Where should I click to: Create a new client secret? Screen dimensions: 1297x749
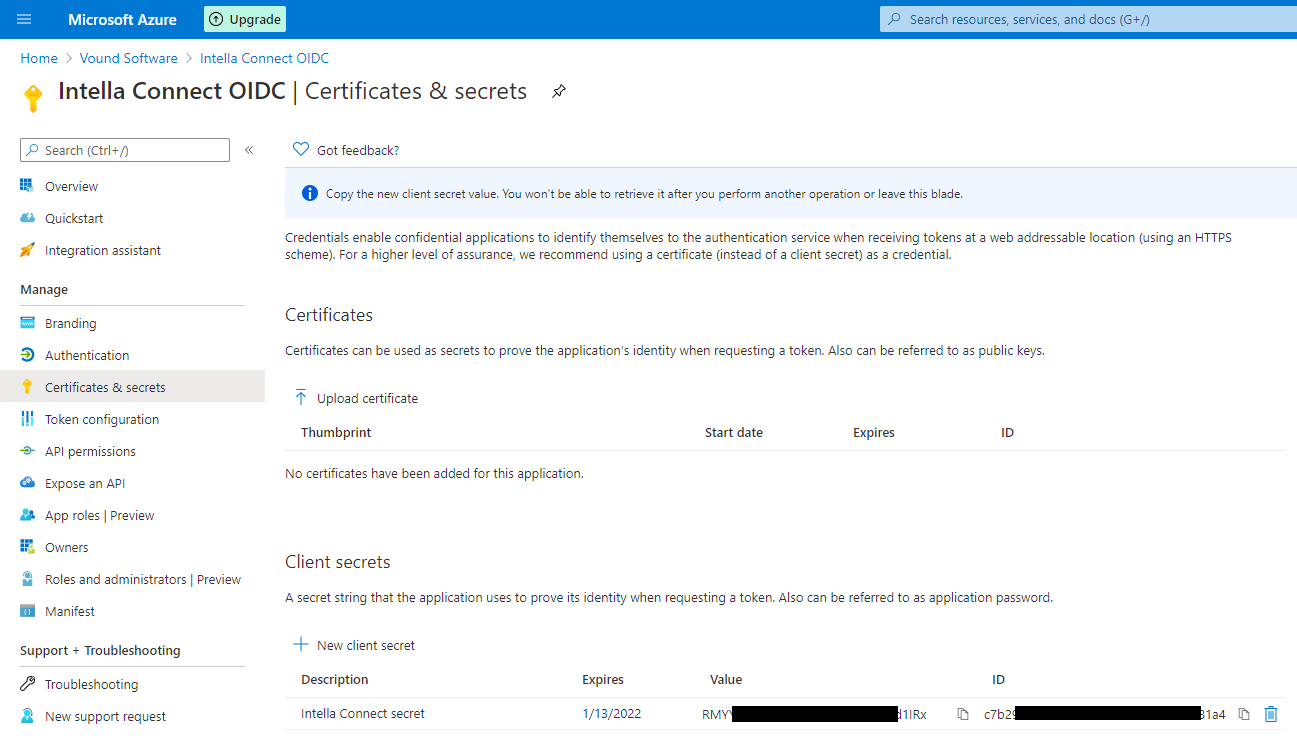(354, 644)
